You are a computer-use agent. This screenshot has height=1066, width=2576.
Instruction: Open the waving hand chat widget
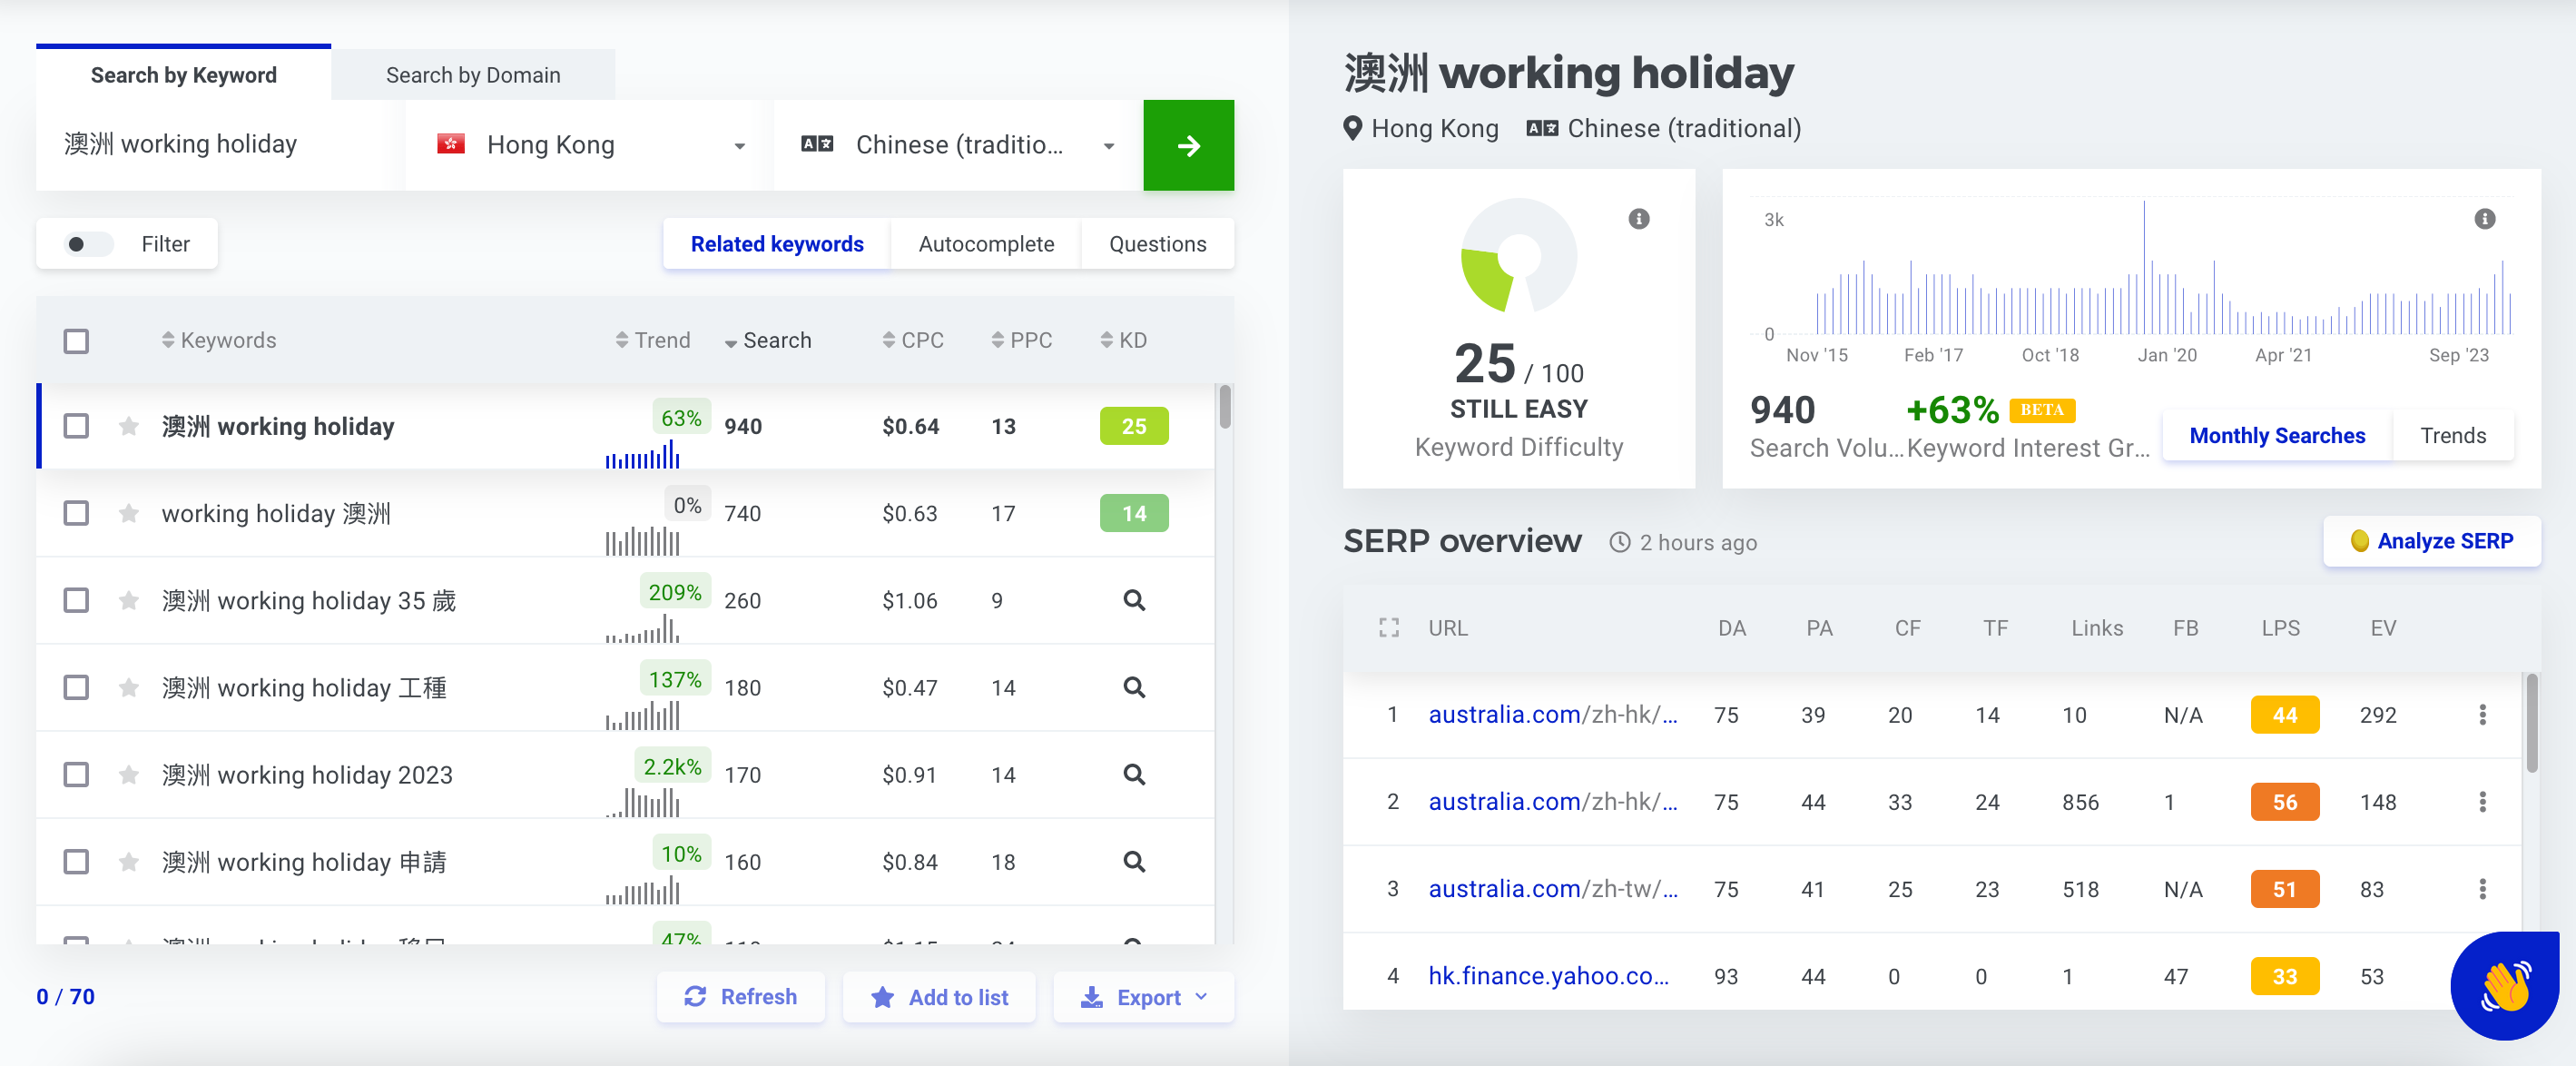point(2505,986)
